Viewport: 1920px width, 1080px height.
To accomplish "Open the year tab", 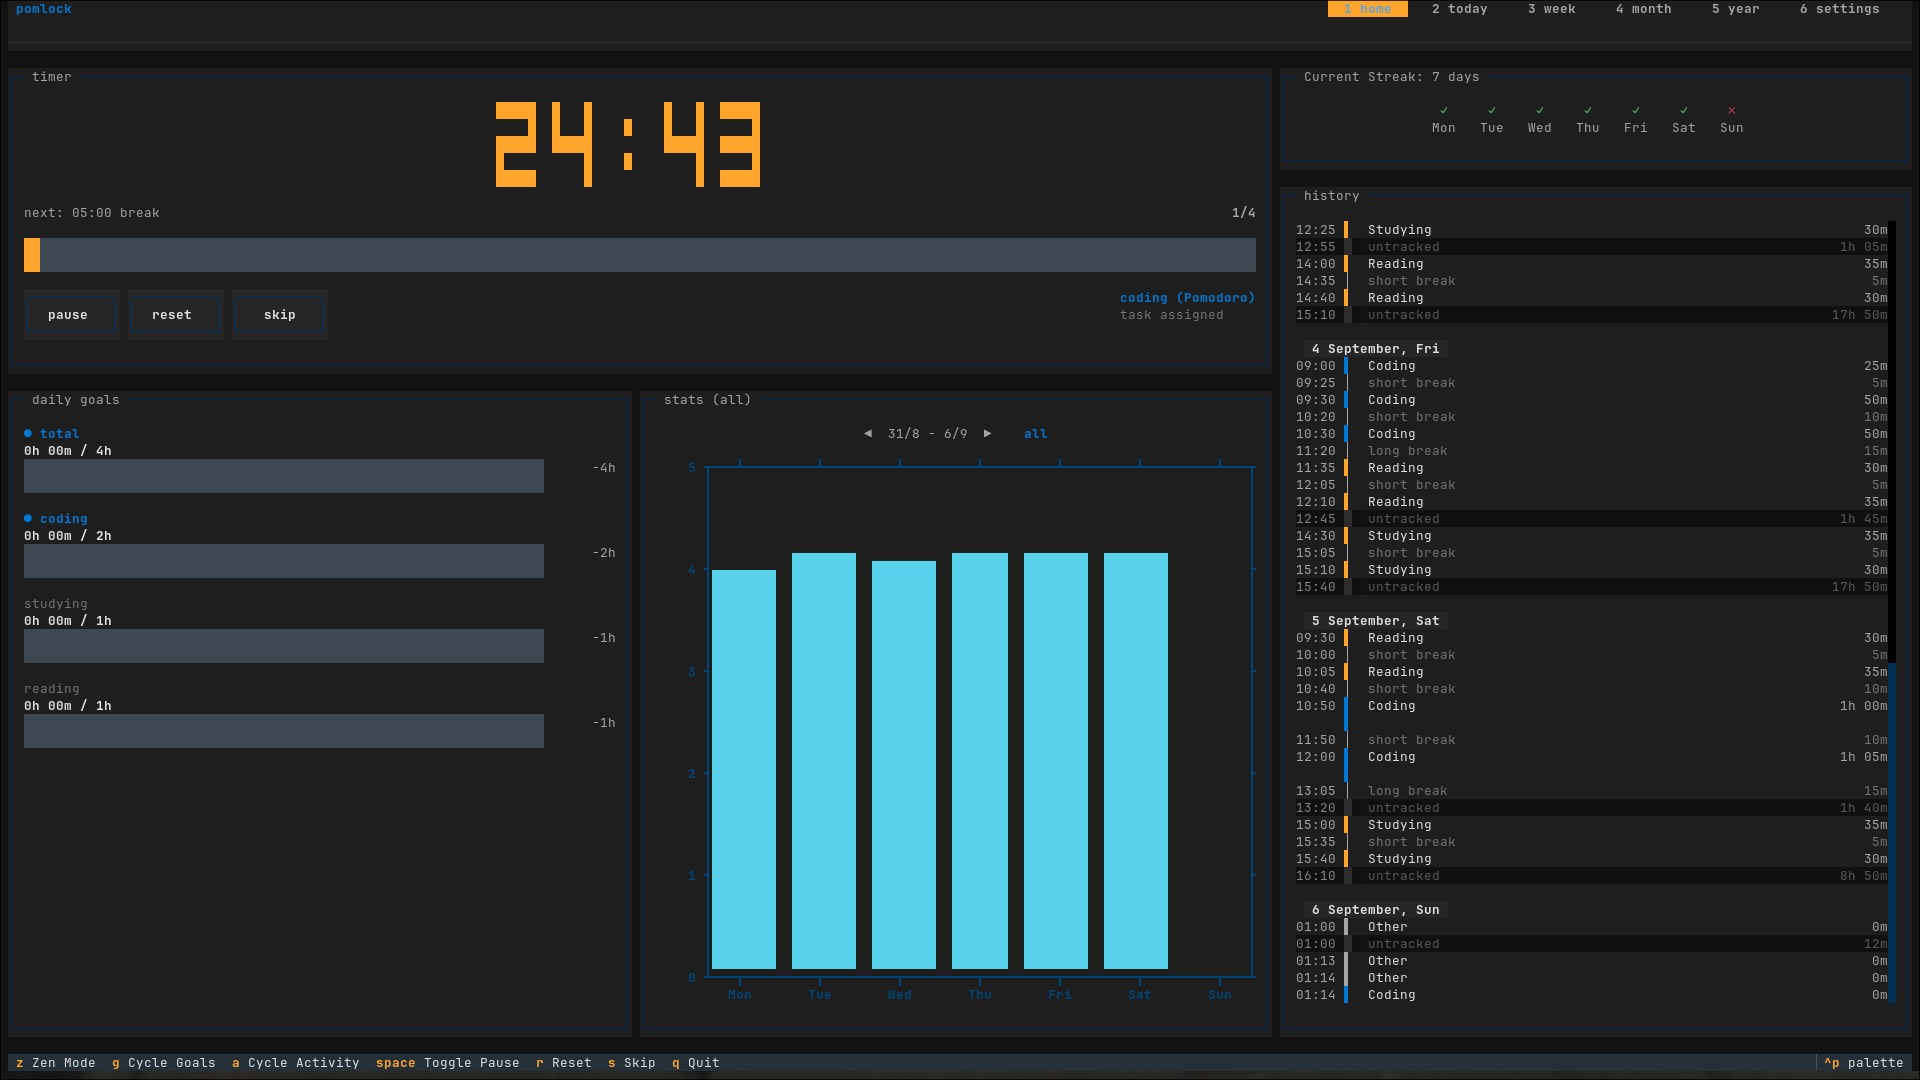I will [1736, 9].
